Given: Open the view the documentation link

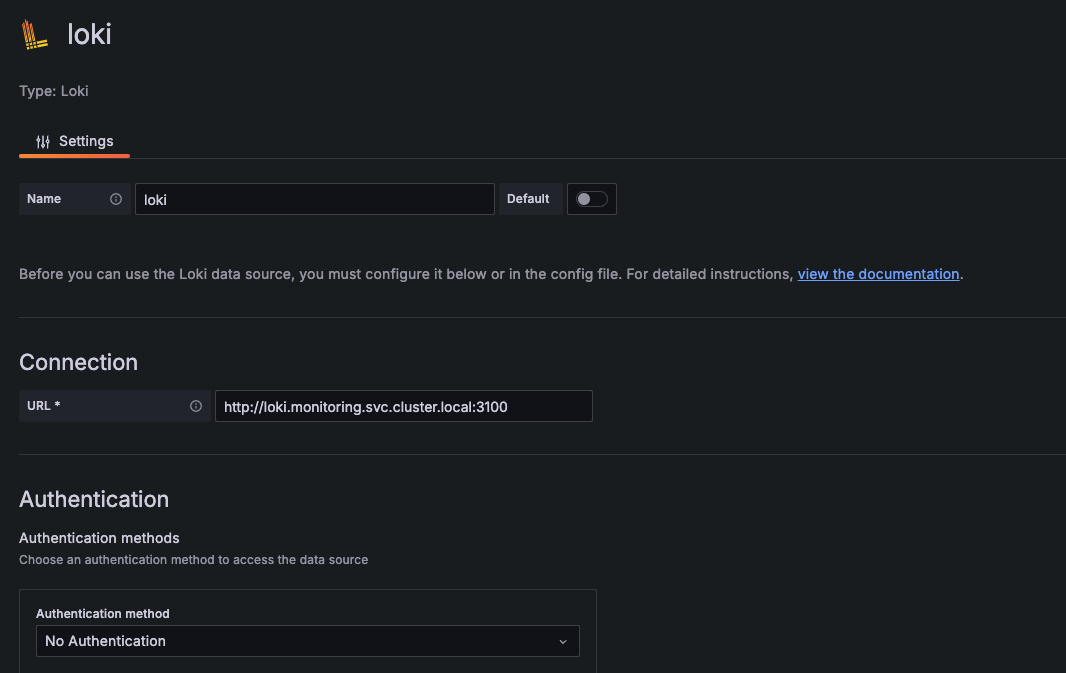Looking at the screenshot, I should pos(878,274).
